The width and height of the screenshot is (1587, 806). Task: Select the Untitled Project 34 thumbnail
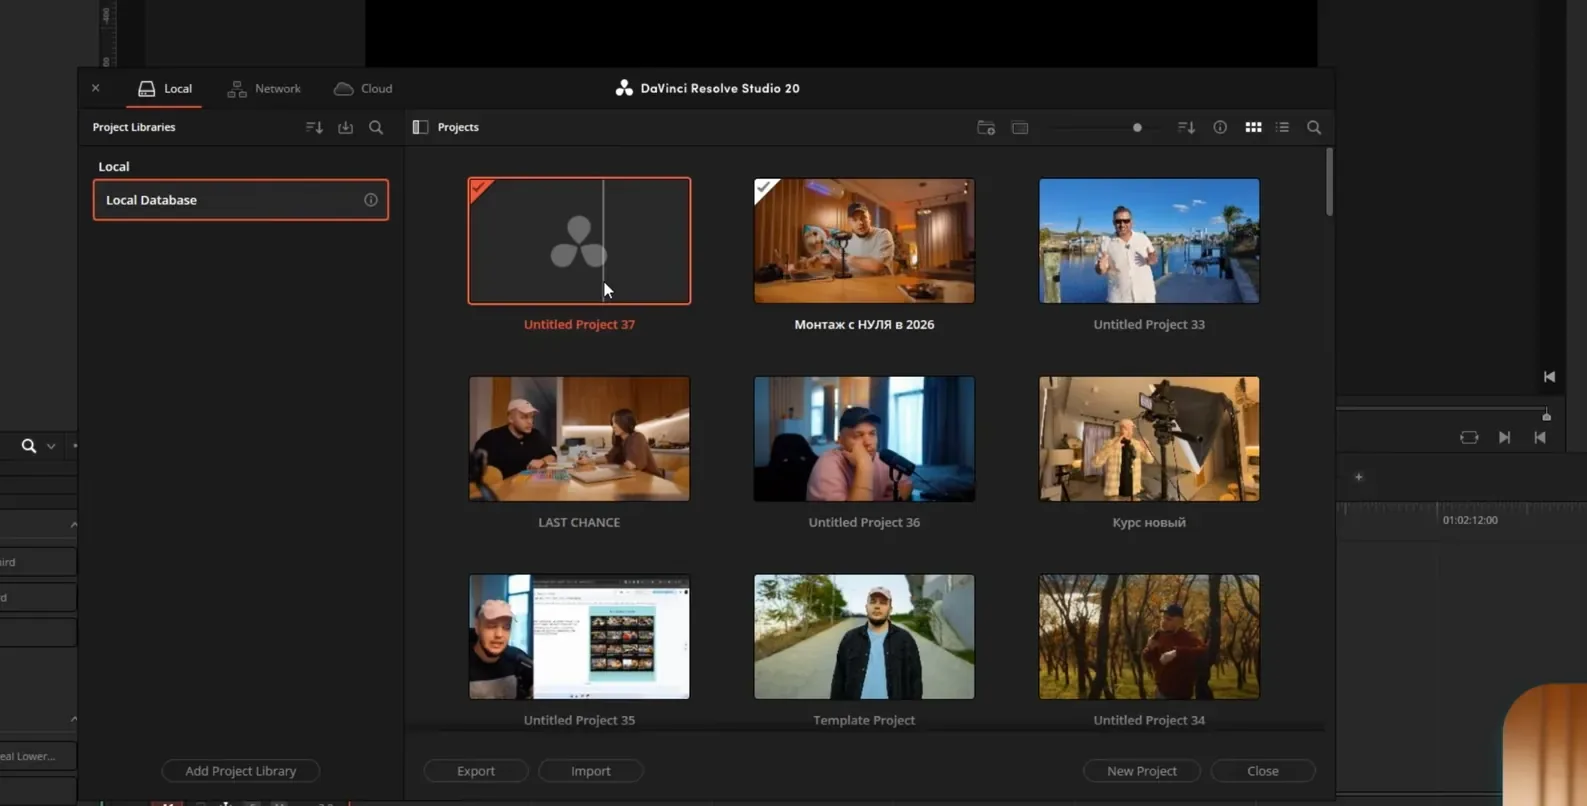[x=1149, y=637]
